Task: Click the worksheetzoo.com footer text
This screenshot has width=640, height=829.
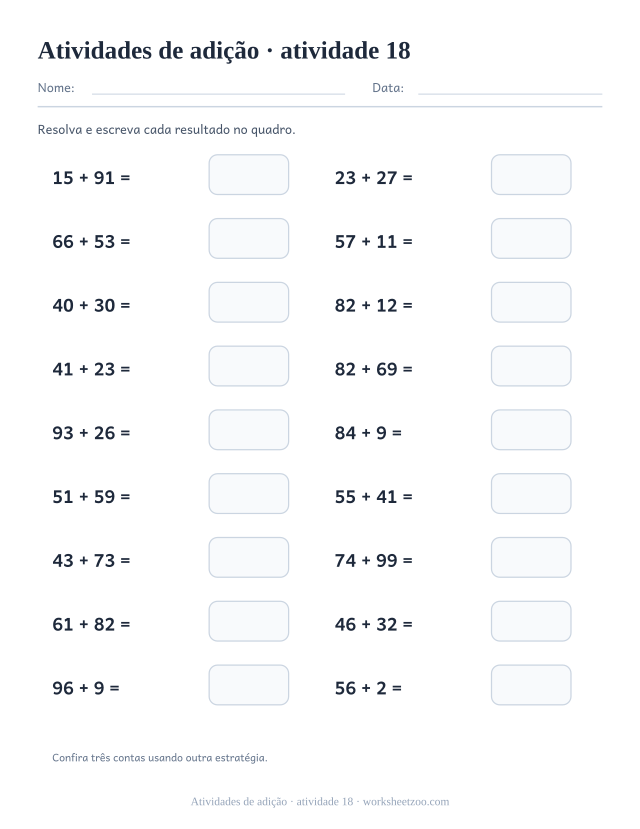Action: coord(406,802)
